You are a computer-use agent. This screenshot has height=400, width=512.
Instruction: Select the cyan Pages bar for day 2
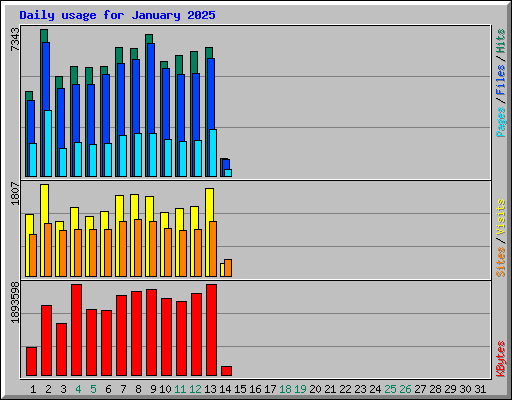click(x=48, y=143)
